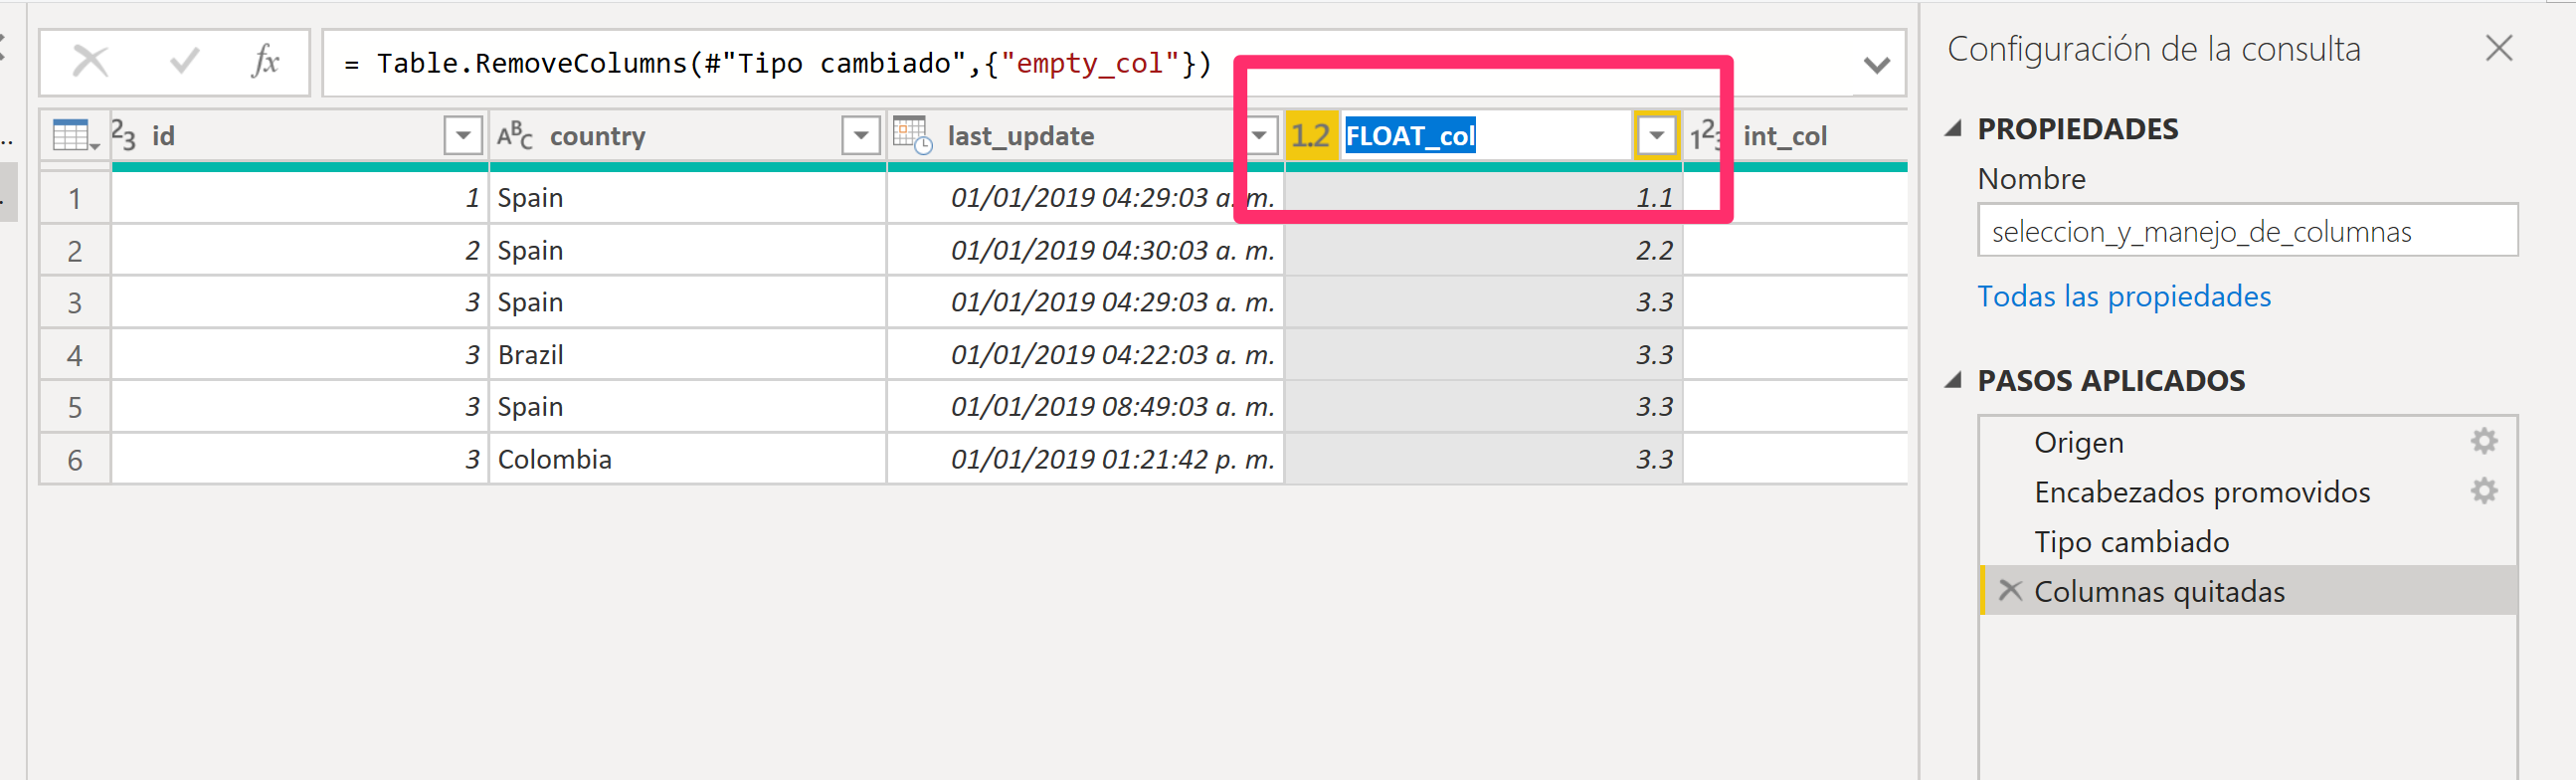The image size is (2576, 780).
Task: Open the table menu icon in grid corner
Action: [x=75, y=136]
